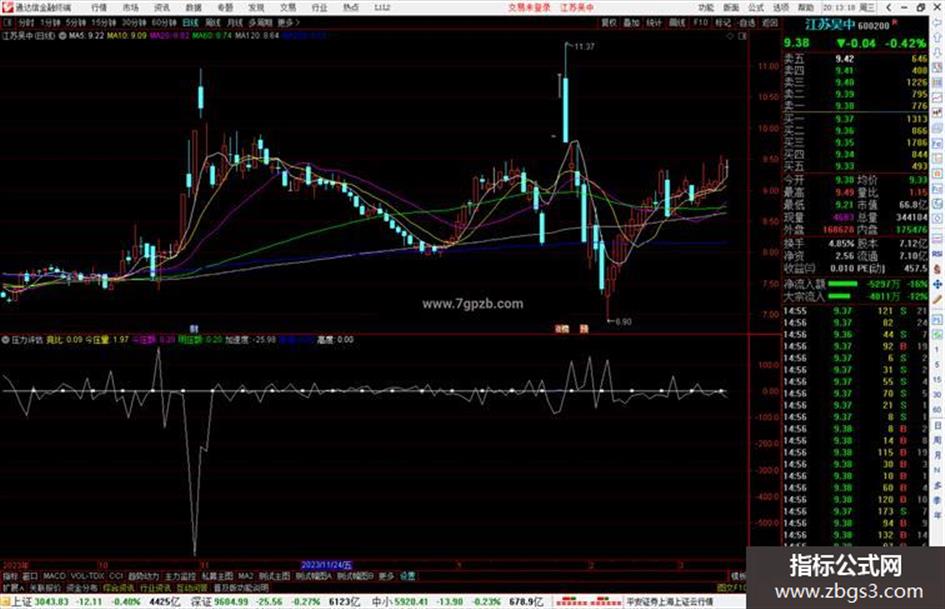Select the CCI indicator tab
Screen dimensions: 945x609
(116, 576)
